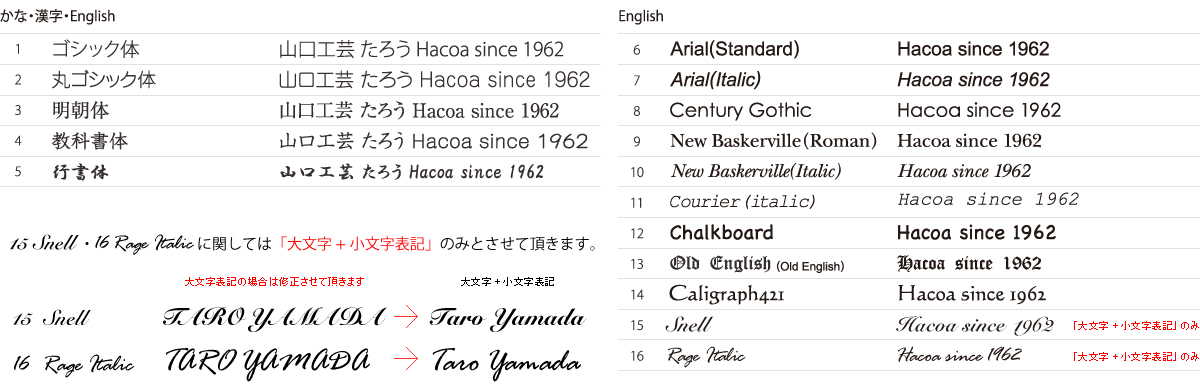Screen dimensions: 1200x390
Task: Click the かな・漢字・English section heading
Action: point(57,17)
